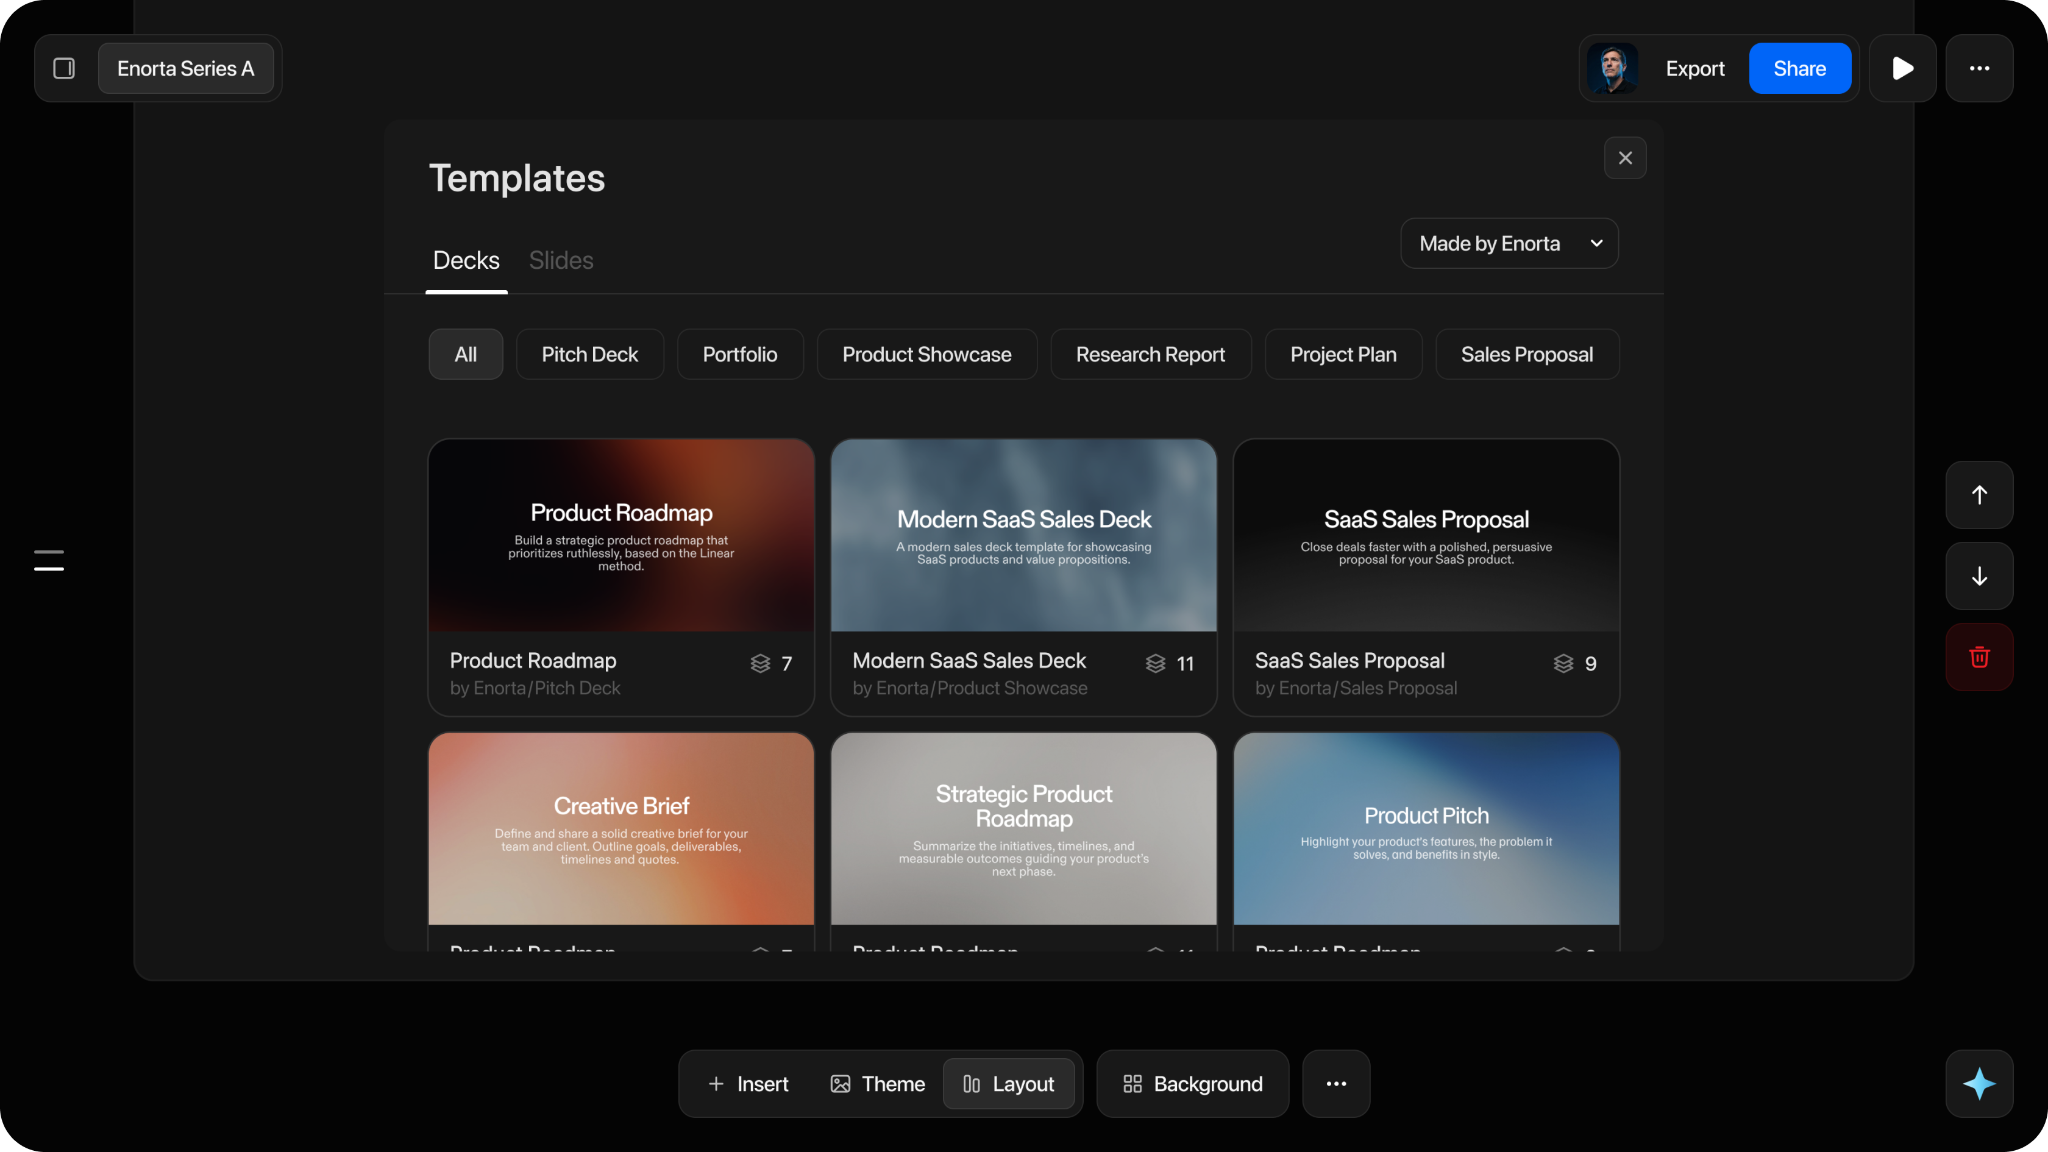Open the Made by Enorta dropdown
2048x1152 pixels.
pyautogui.click(x=1509, y=243)
